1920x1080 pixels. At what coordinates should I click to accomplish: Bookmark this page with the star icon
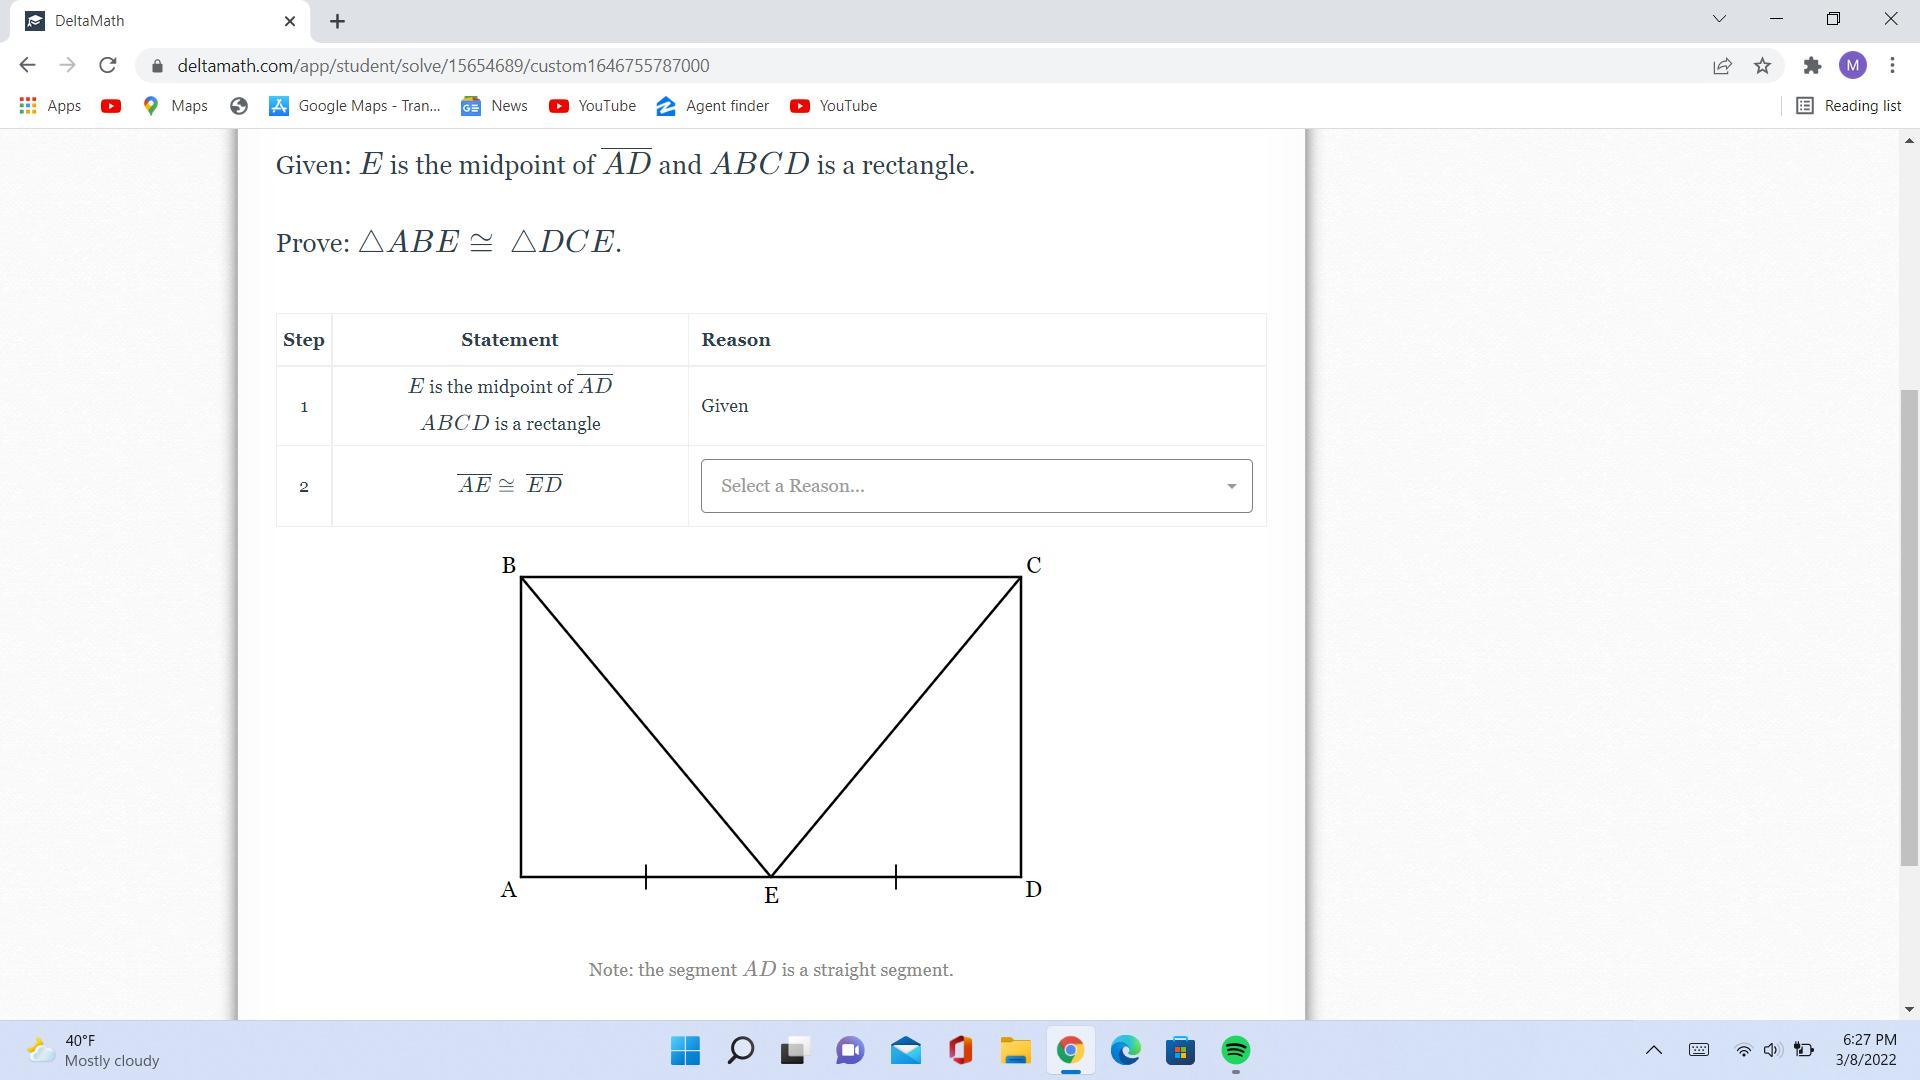pyautogui.click(x=1762, y=66)
